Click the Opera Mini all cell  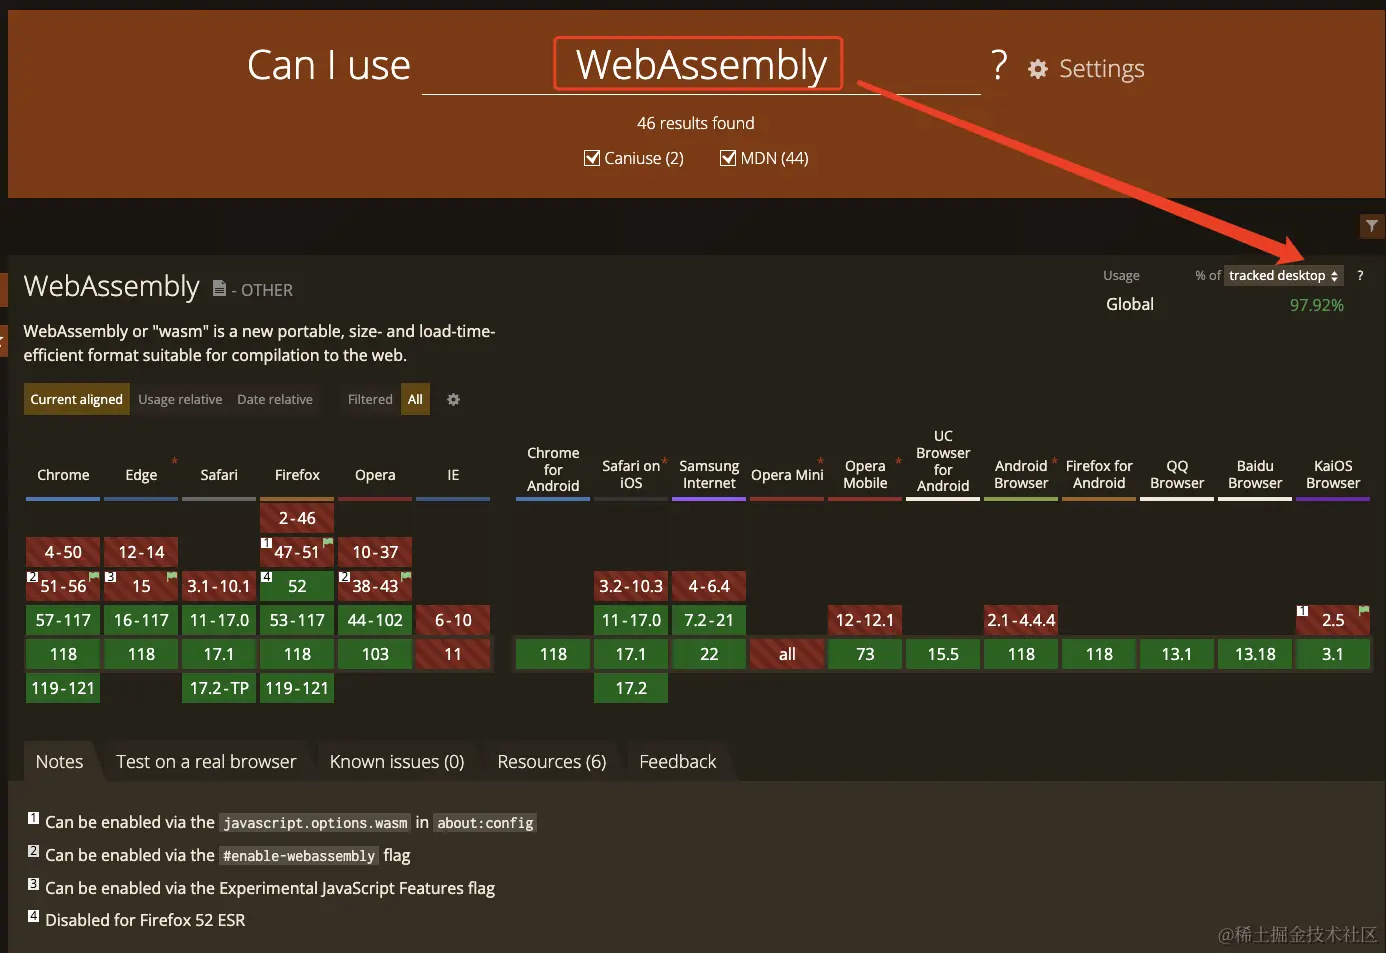(x=787, y=654)
